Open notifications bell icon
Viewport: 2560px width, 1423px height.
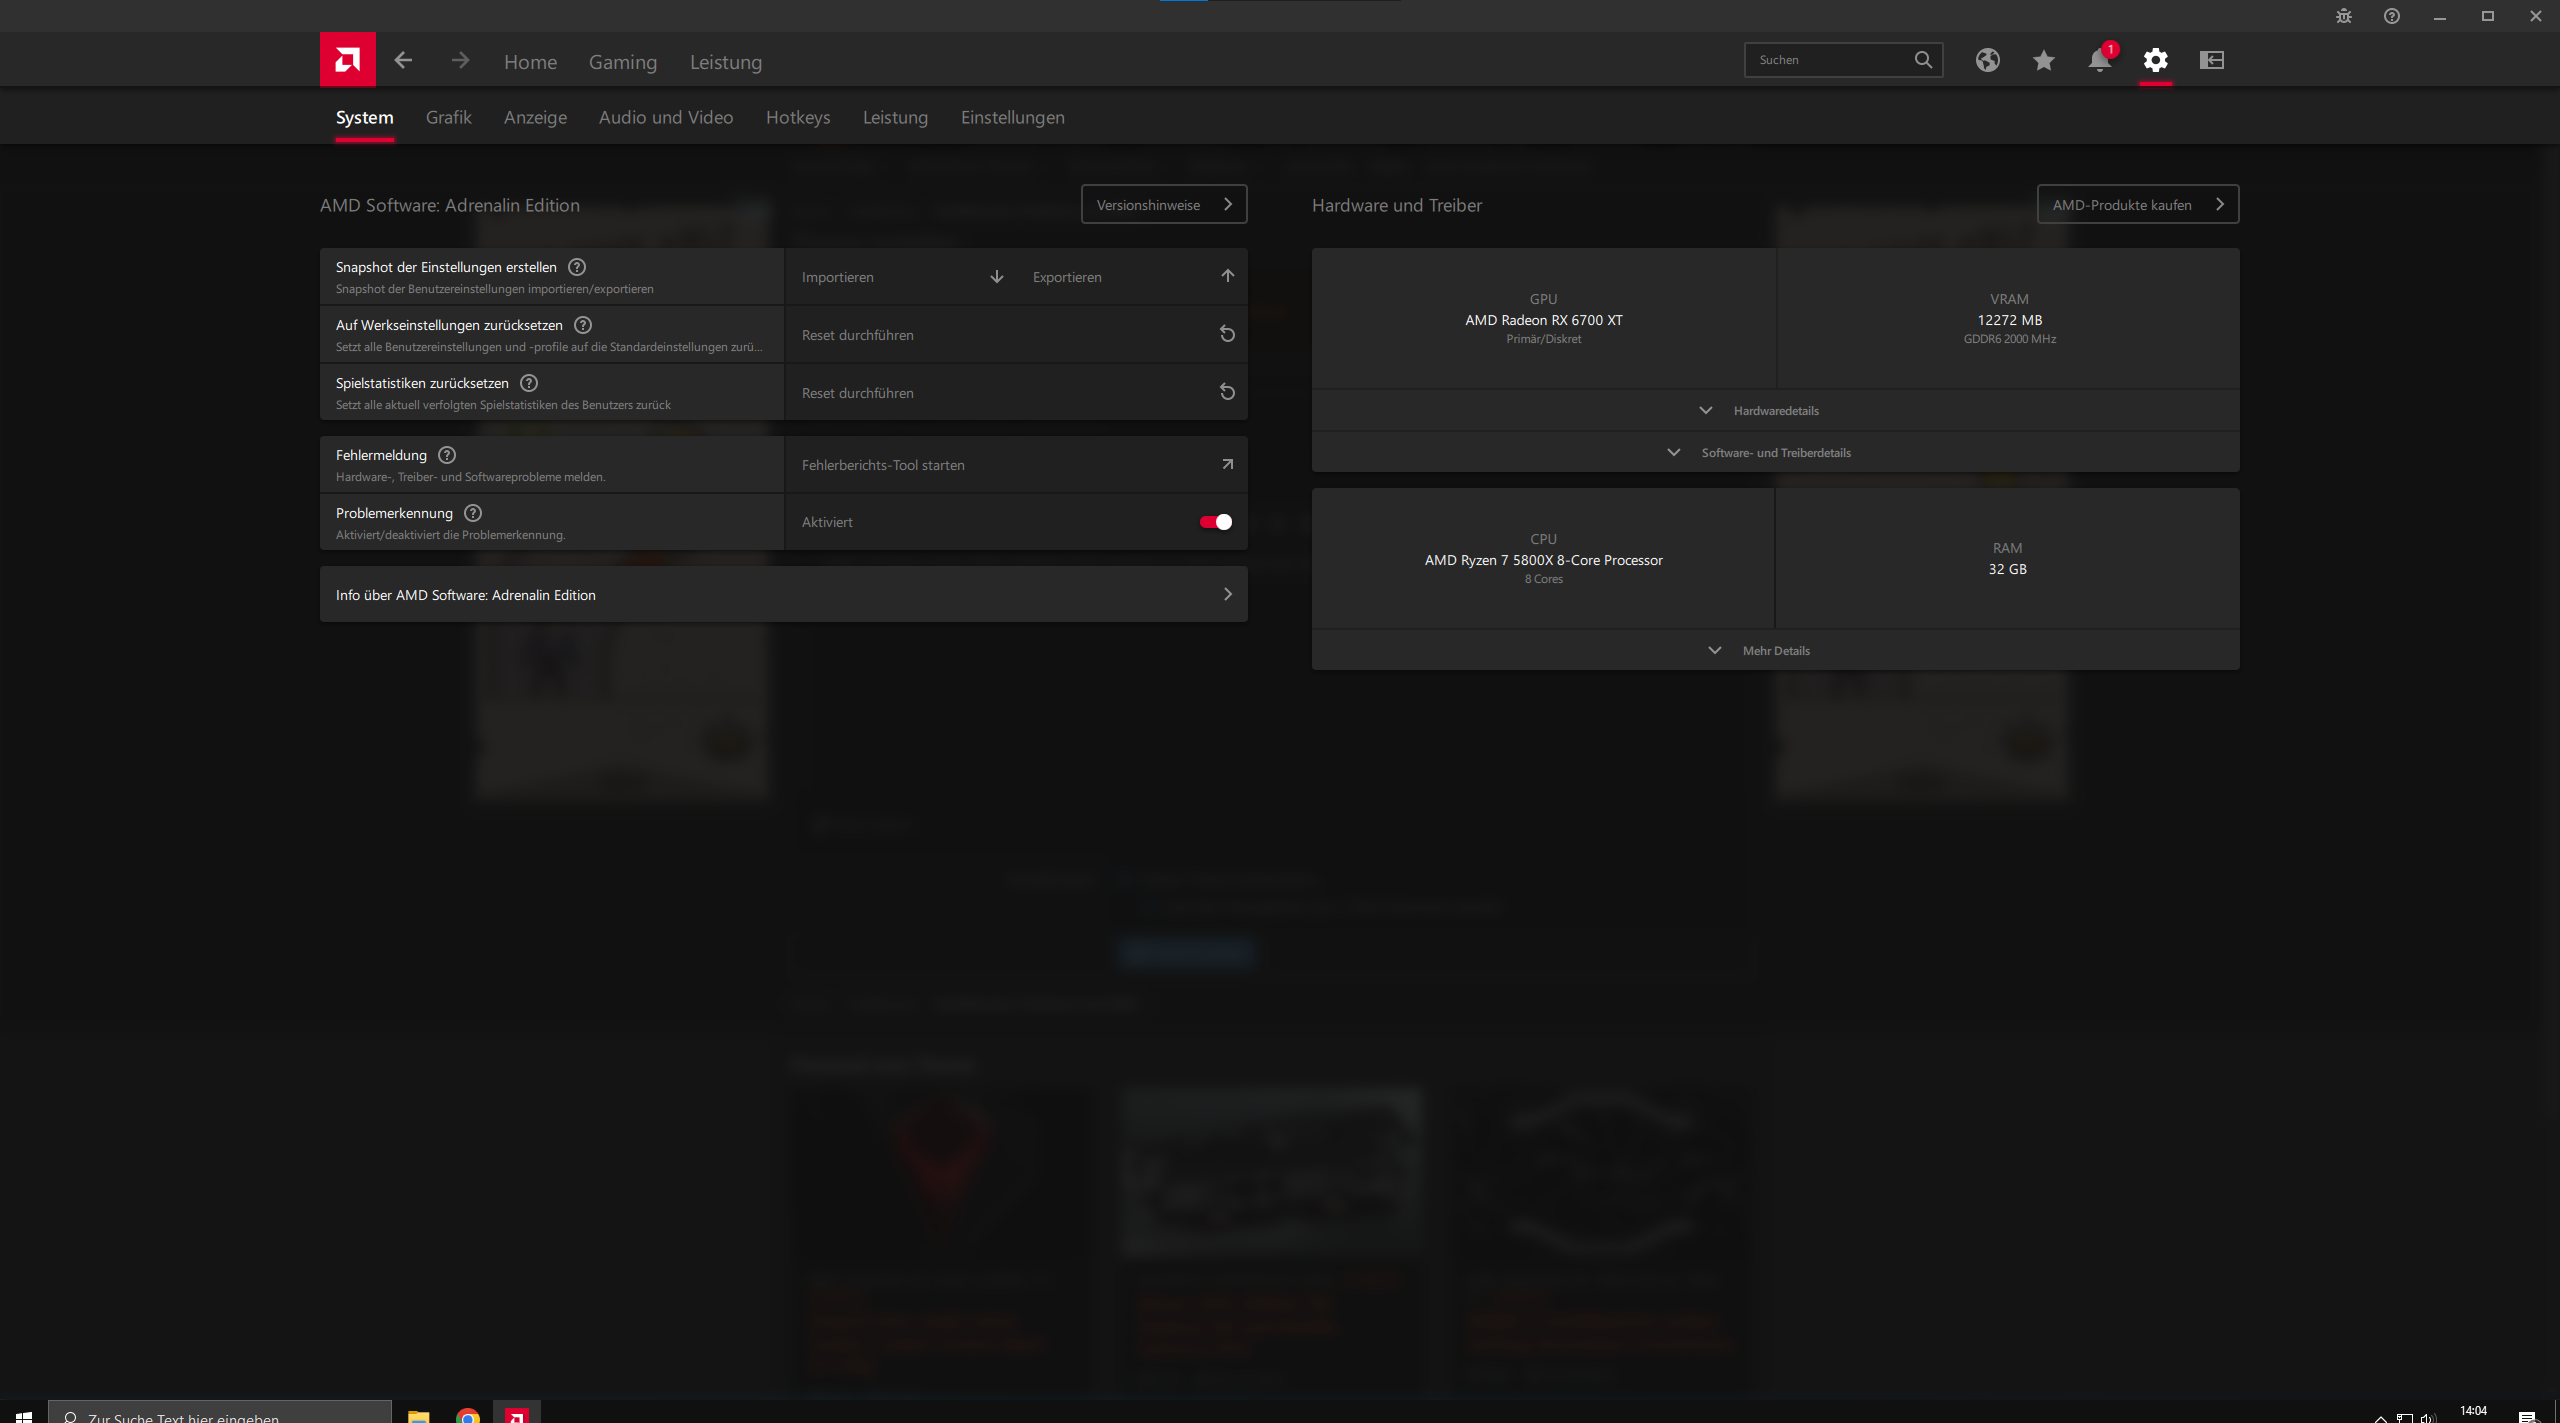[x=2099, y=60]
